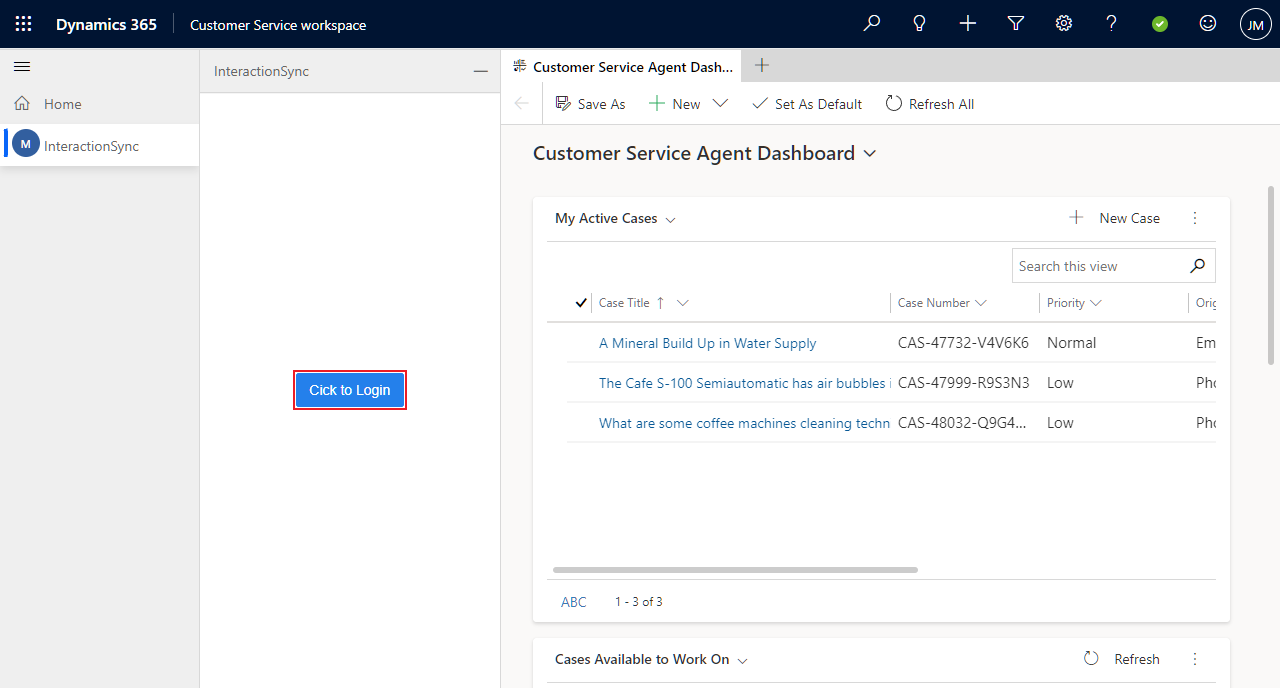Open quick create with the plus icon
This screenshot has width=1280, height=688.
pos(967,23)
